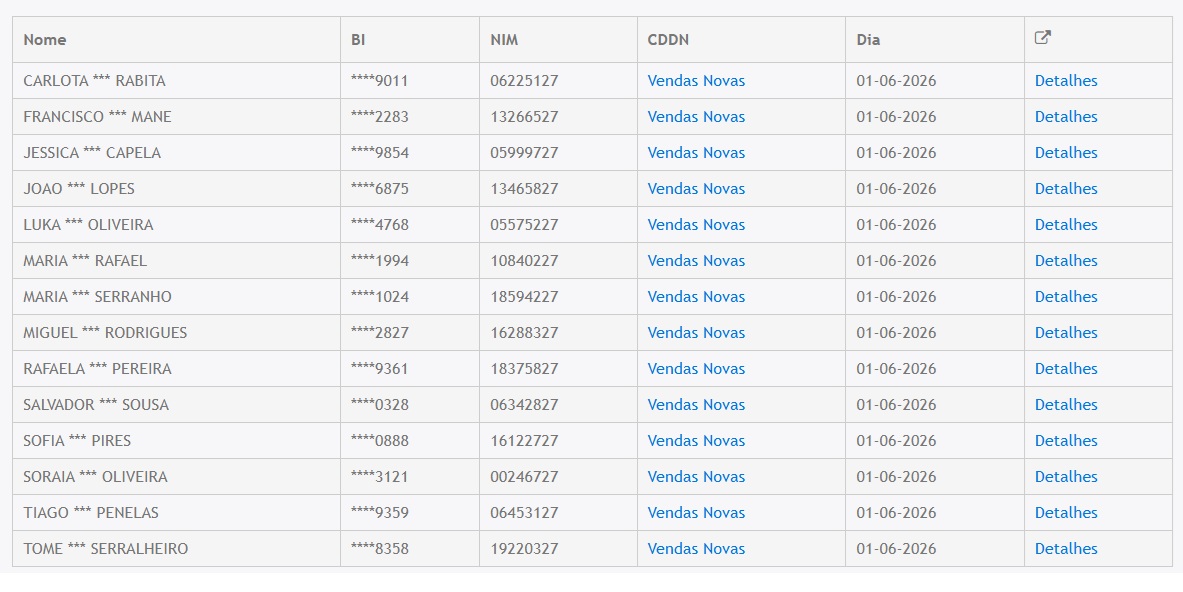Click the Dia column header
Image resolution: width=1183 pixels, height=592 pixels.
click(x=868, y=40)
